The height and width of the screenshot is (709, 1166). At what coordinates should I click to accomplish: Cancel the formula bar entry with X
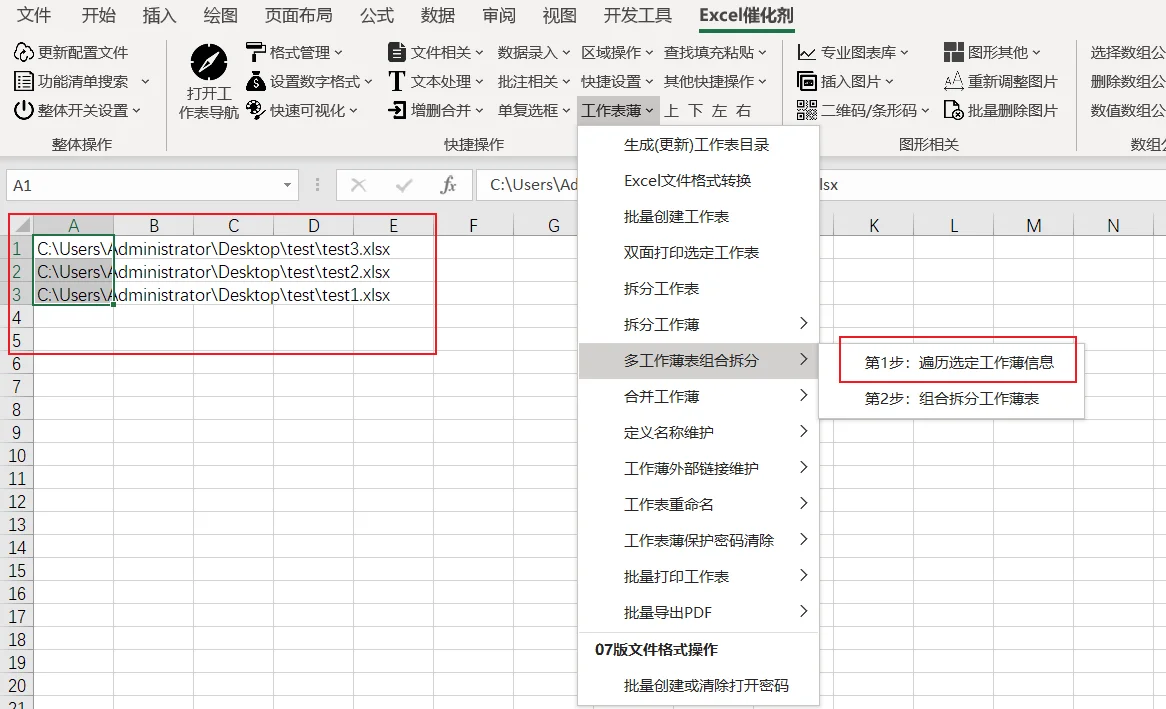[x=358, y=185]
